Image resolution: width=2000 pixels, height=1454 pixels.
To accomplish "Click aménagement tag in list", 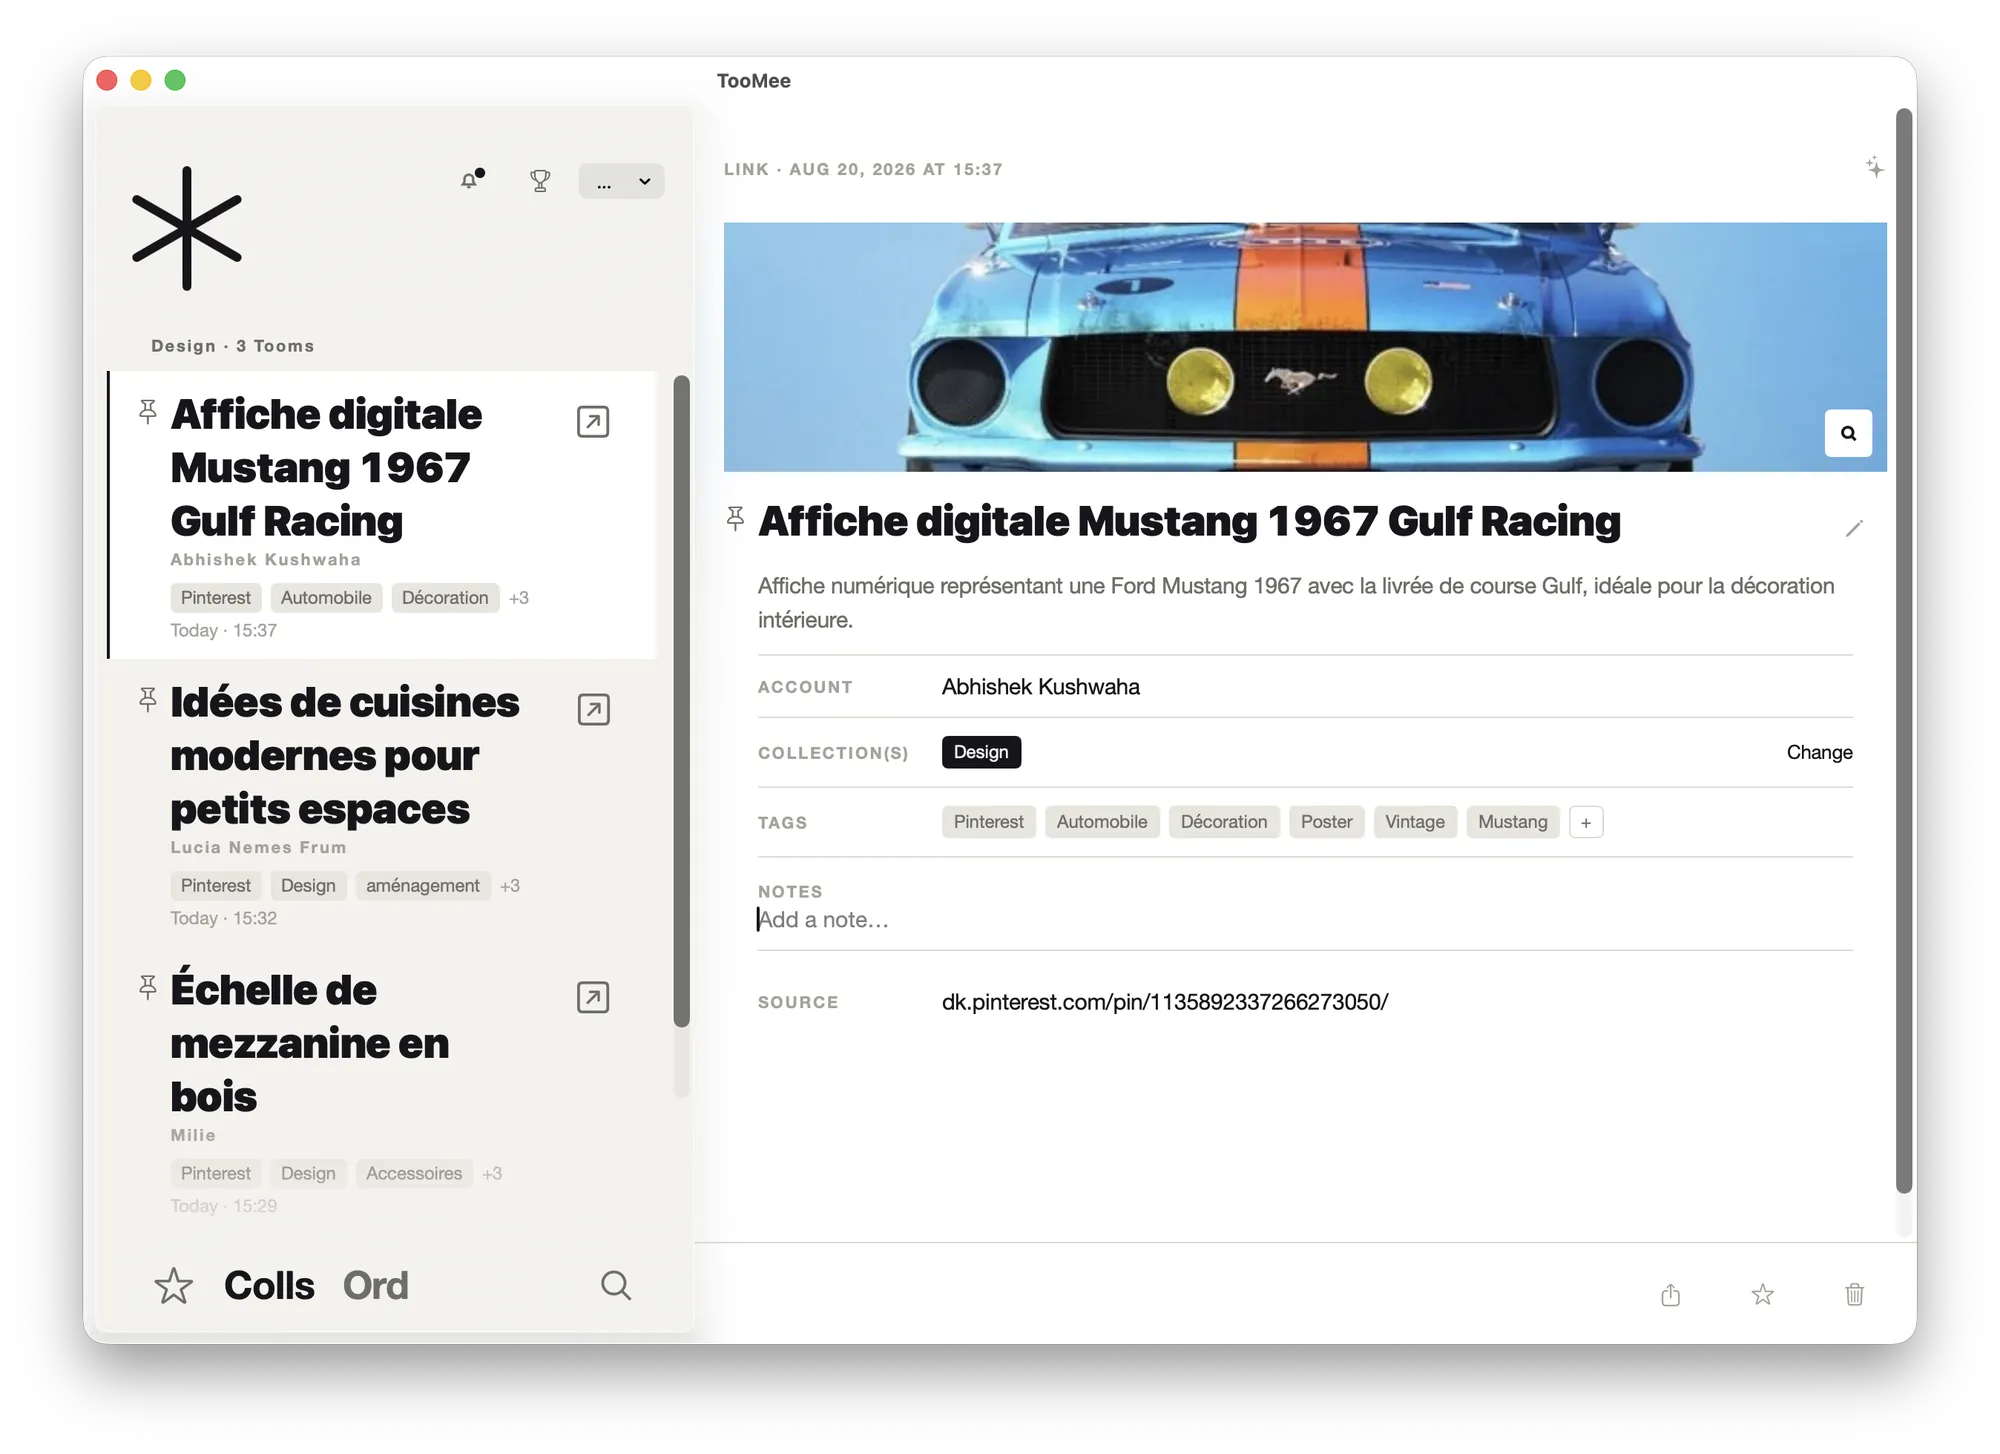I will [x=423, y=886].
